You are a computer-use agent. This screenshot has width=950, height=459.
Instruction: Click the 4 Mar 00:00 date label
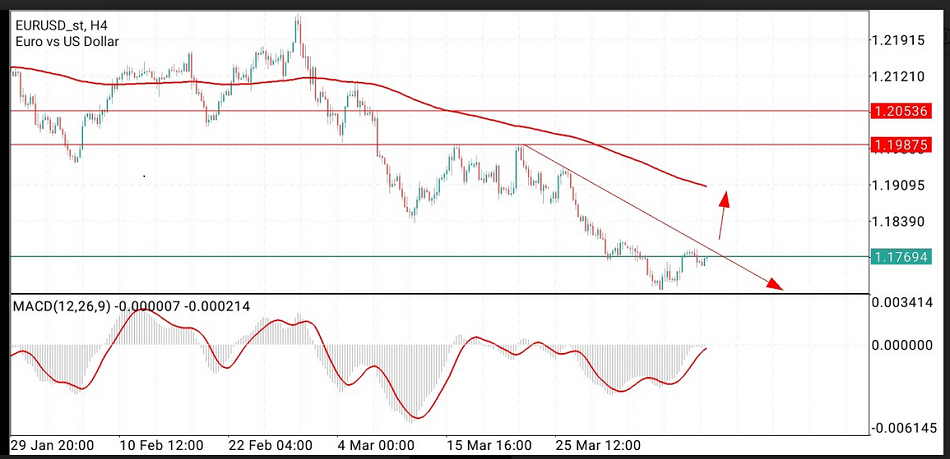376,444
